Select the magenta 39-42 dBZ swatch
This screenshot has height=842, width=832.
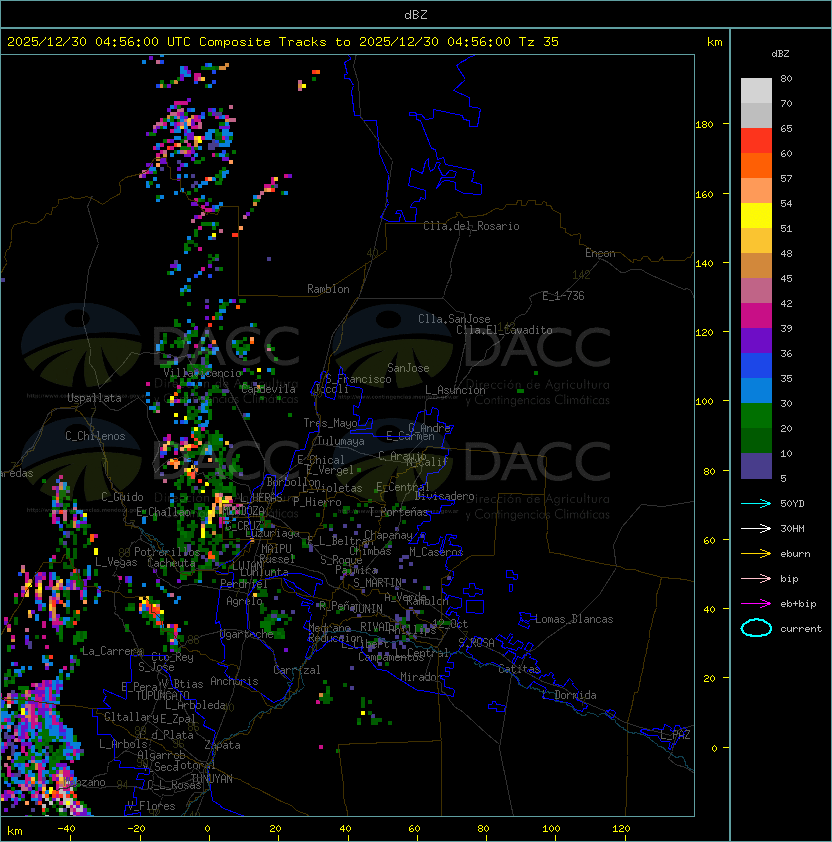click(756, 315)
